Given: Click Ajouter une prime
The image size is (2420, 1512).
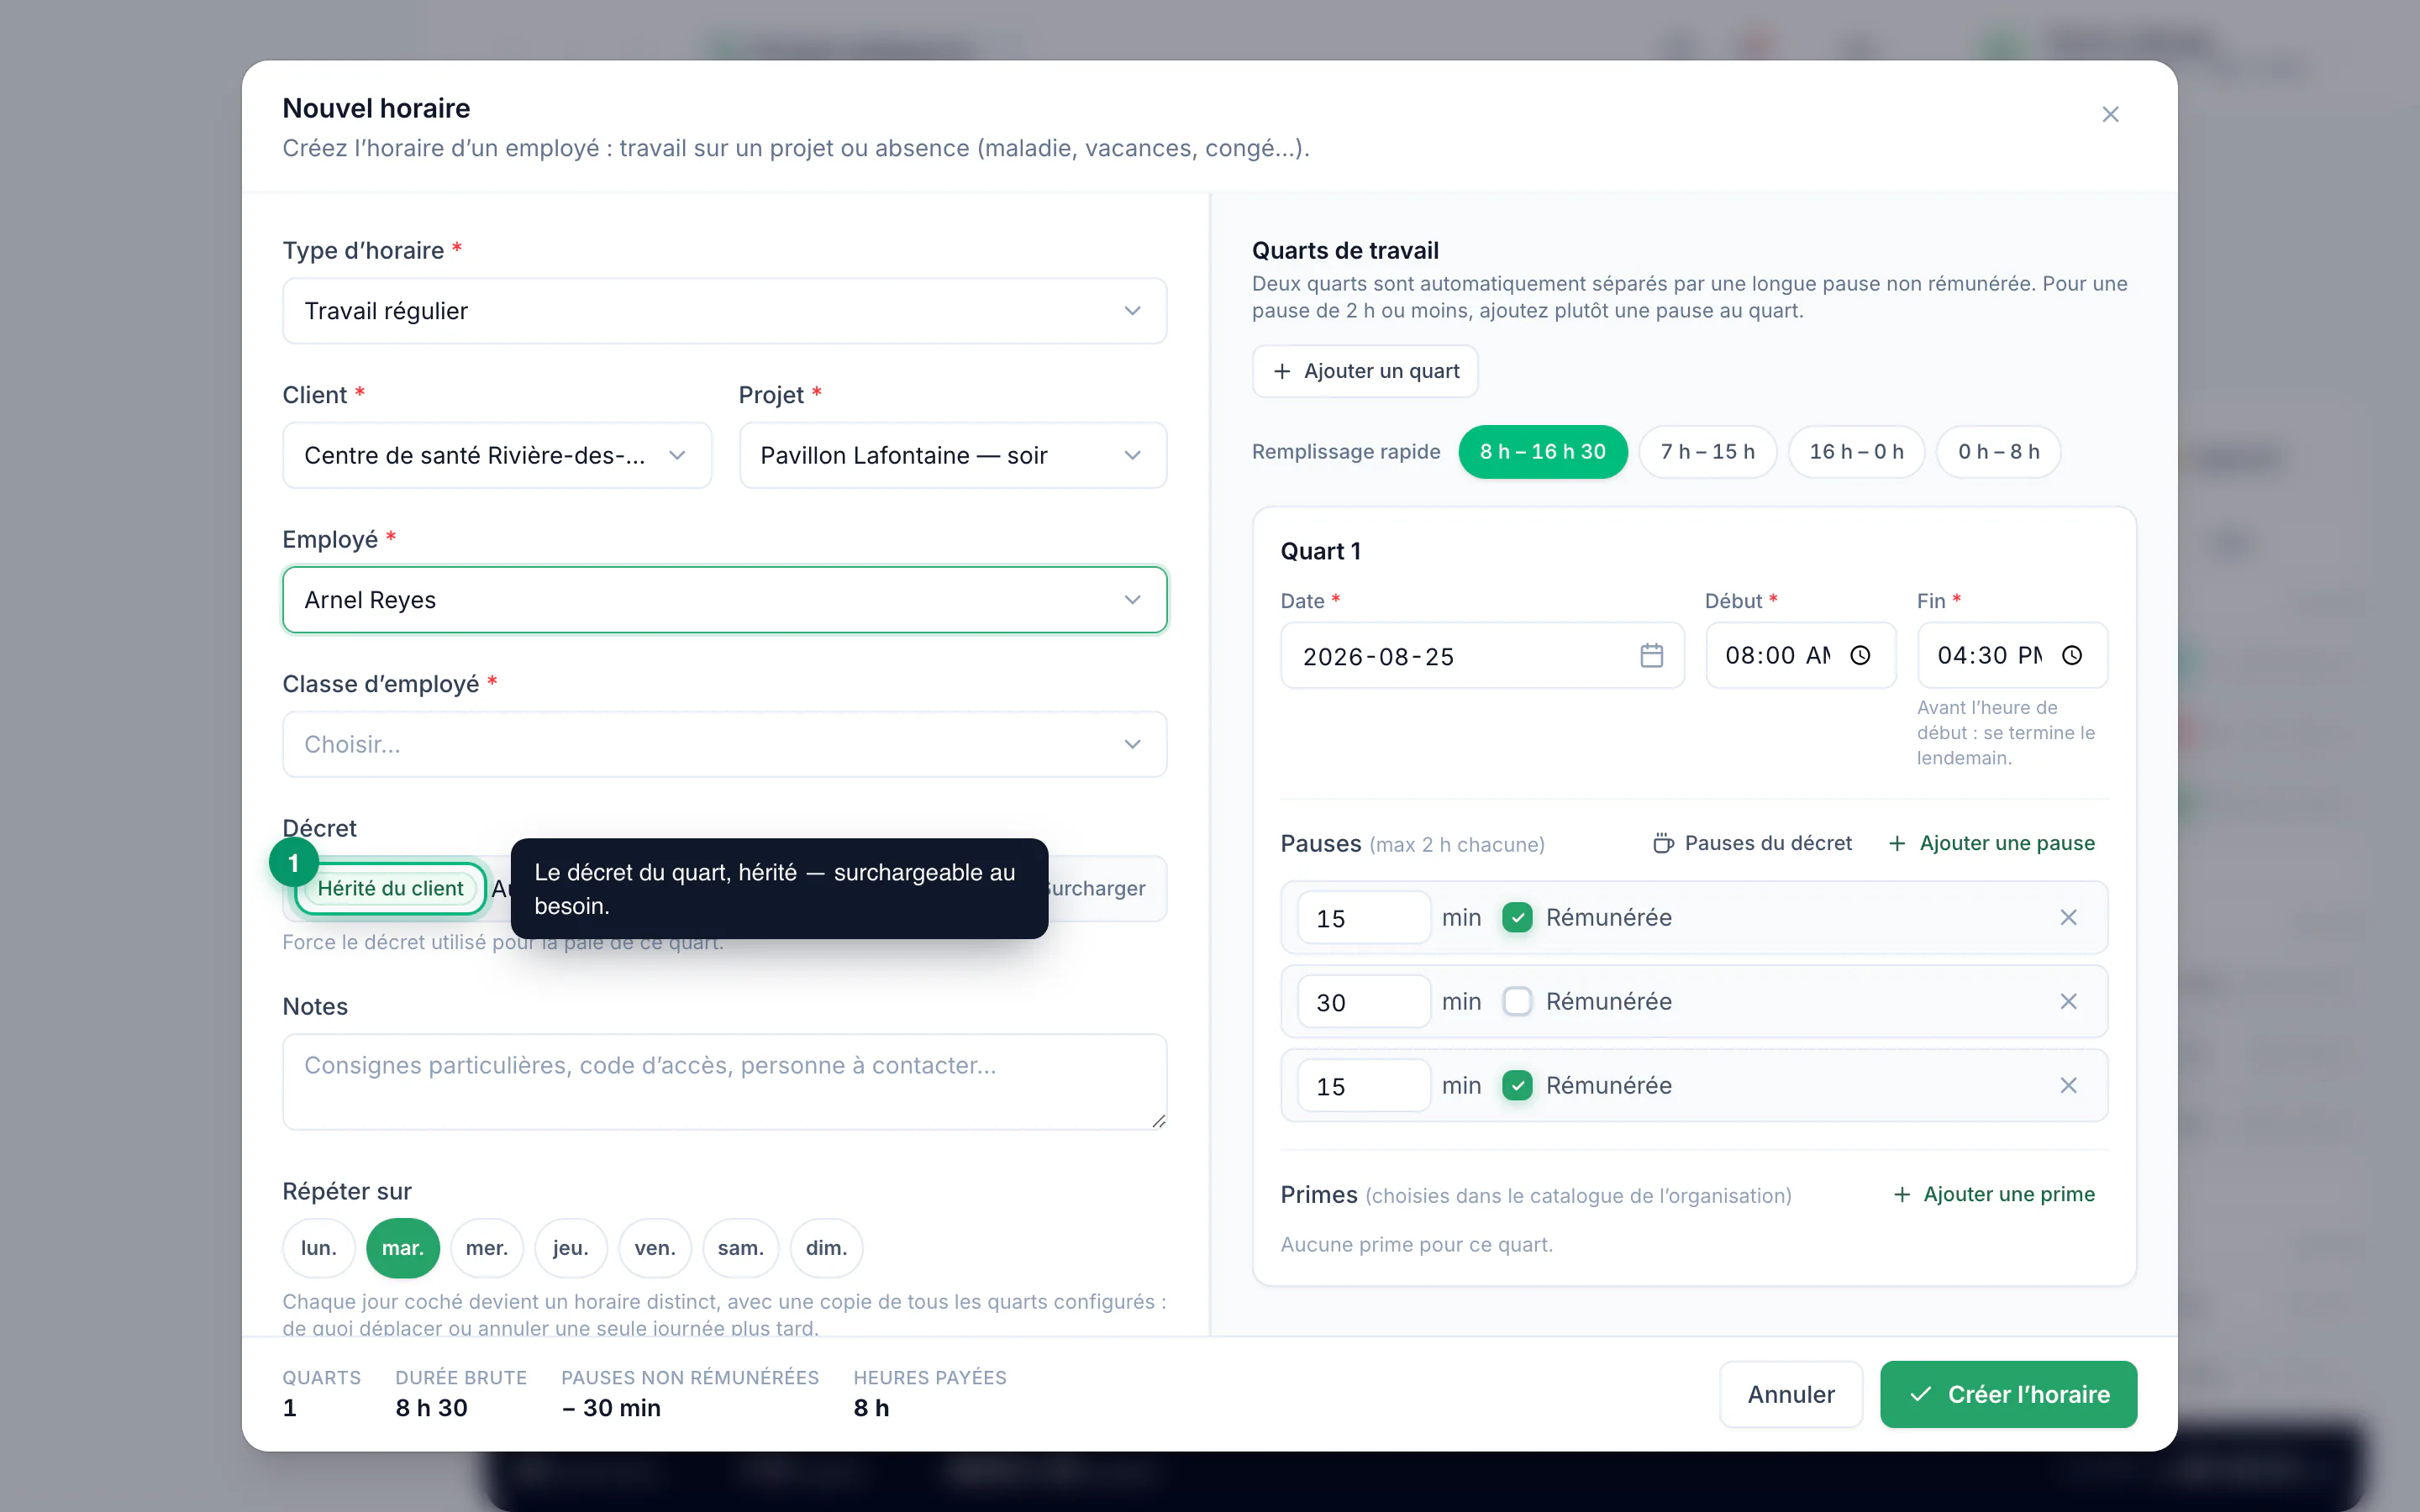Looking at the screenshot, I should pos(1994,1194).
